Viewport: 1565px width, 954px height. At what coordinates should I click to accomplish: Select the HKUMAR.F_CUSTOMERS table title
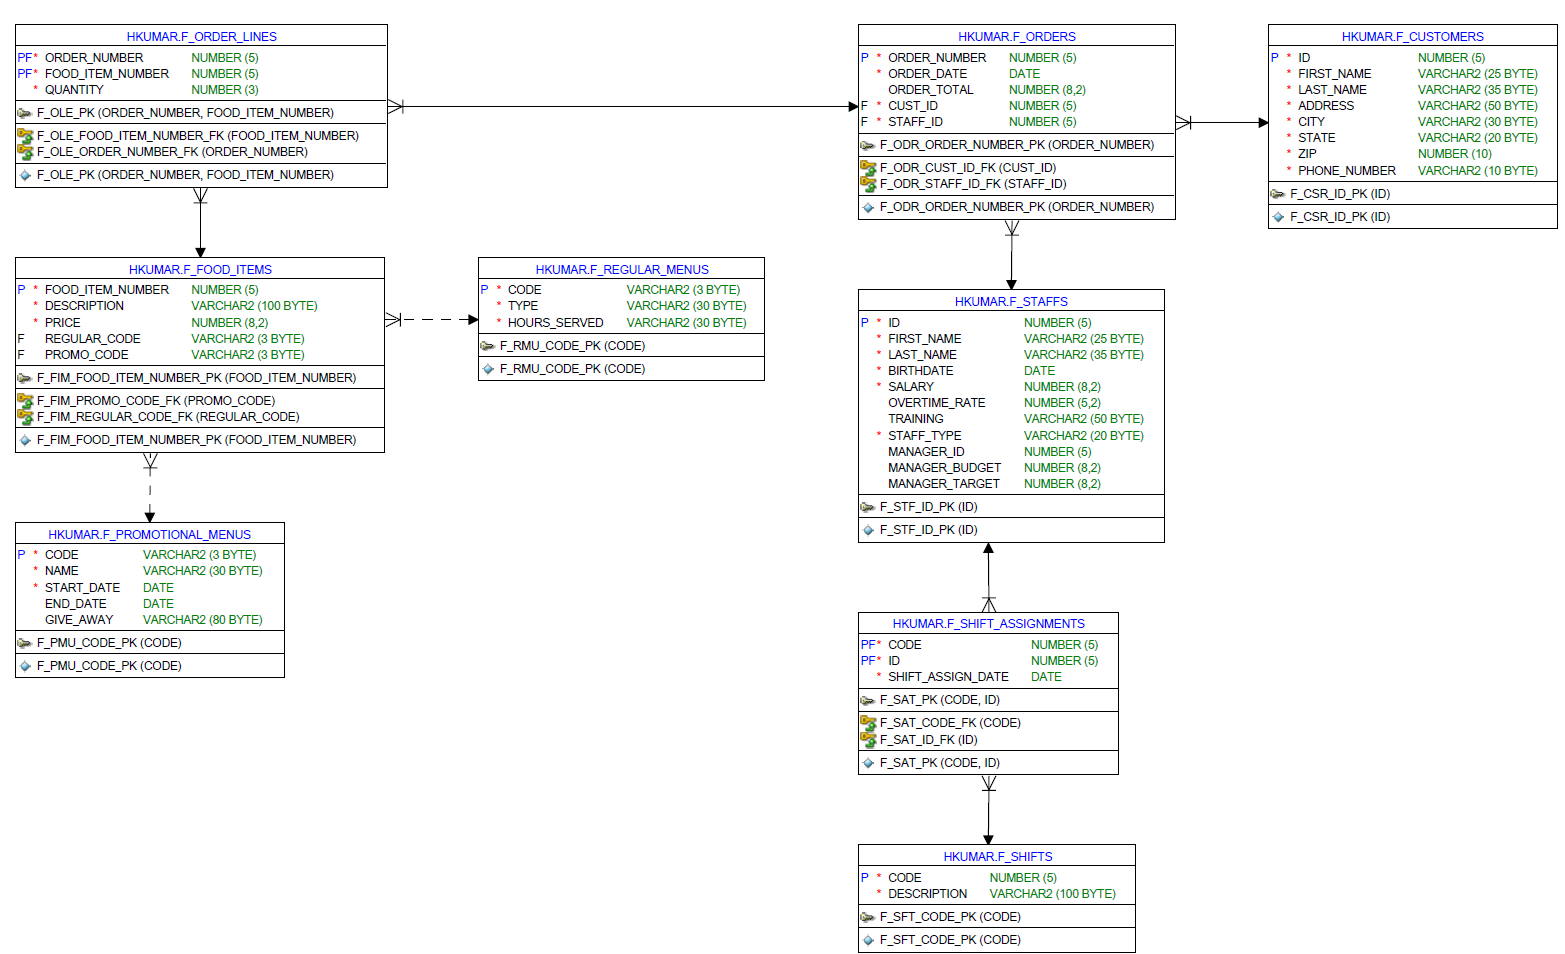(1412, 36)
